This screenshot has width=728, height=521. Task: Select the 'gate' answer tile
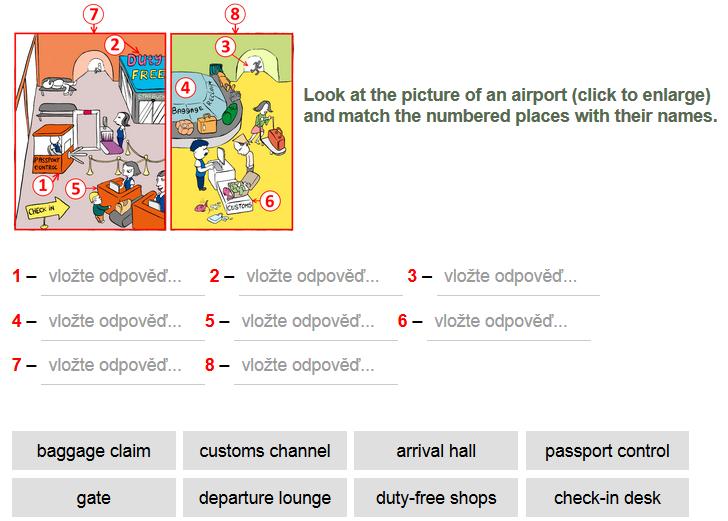tap(94, 498)
